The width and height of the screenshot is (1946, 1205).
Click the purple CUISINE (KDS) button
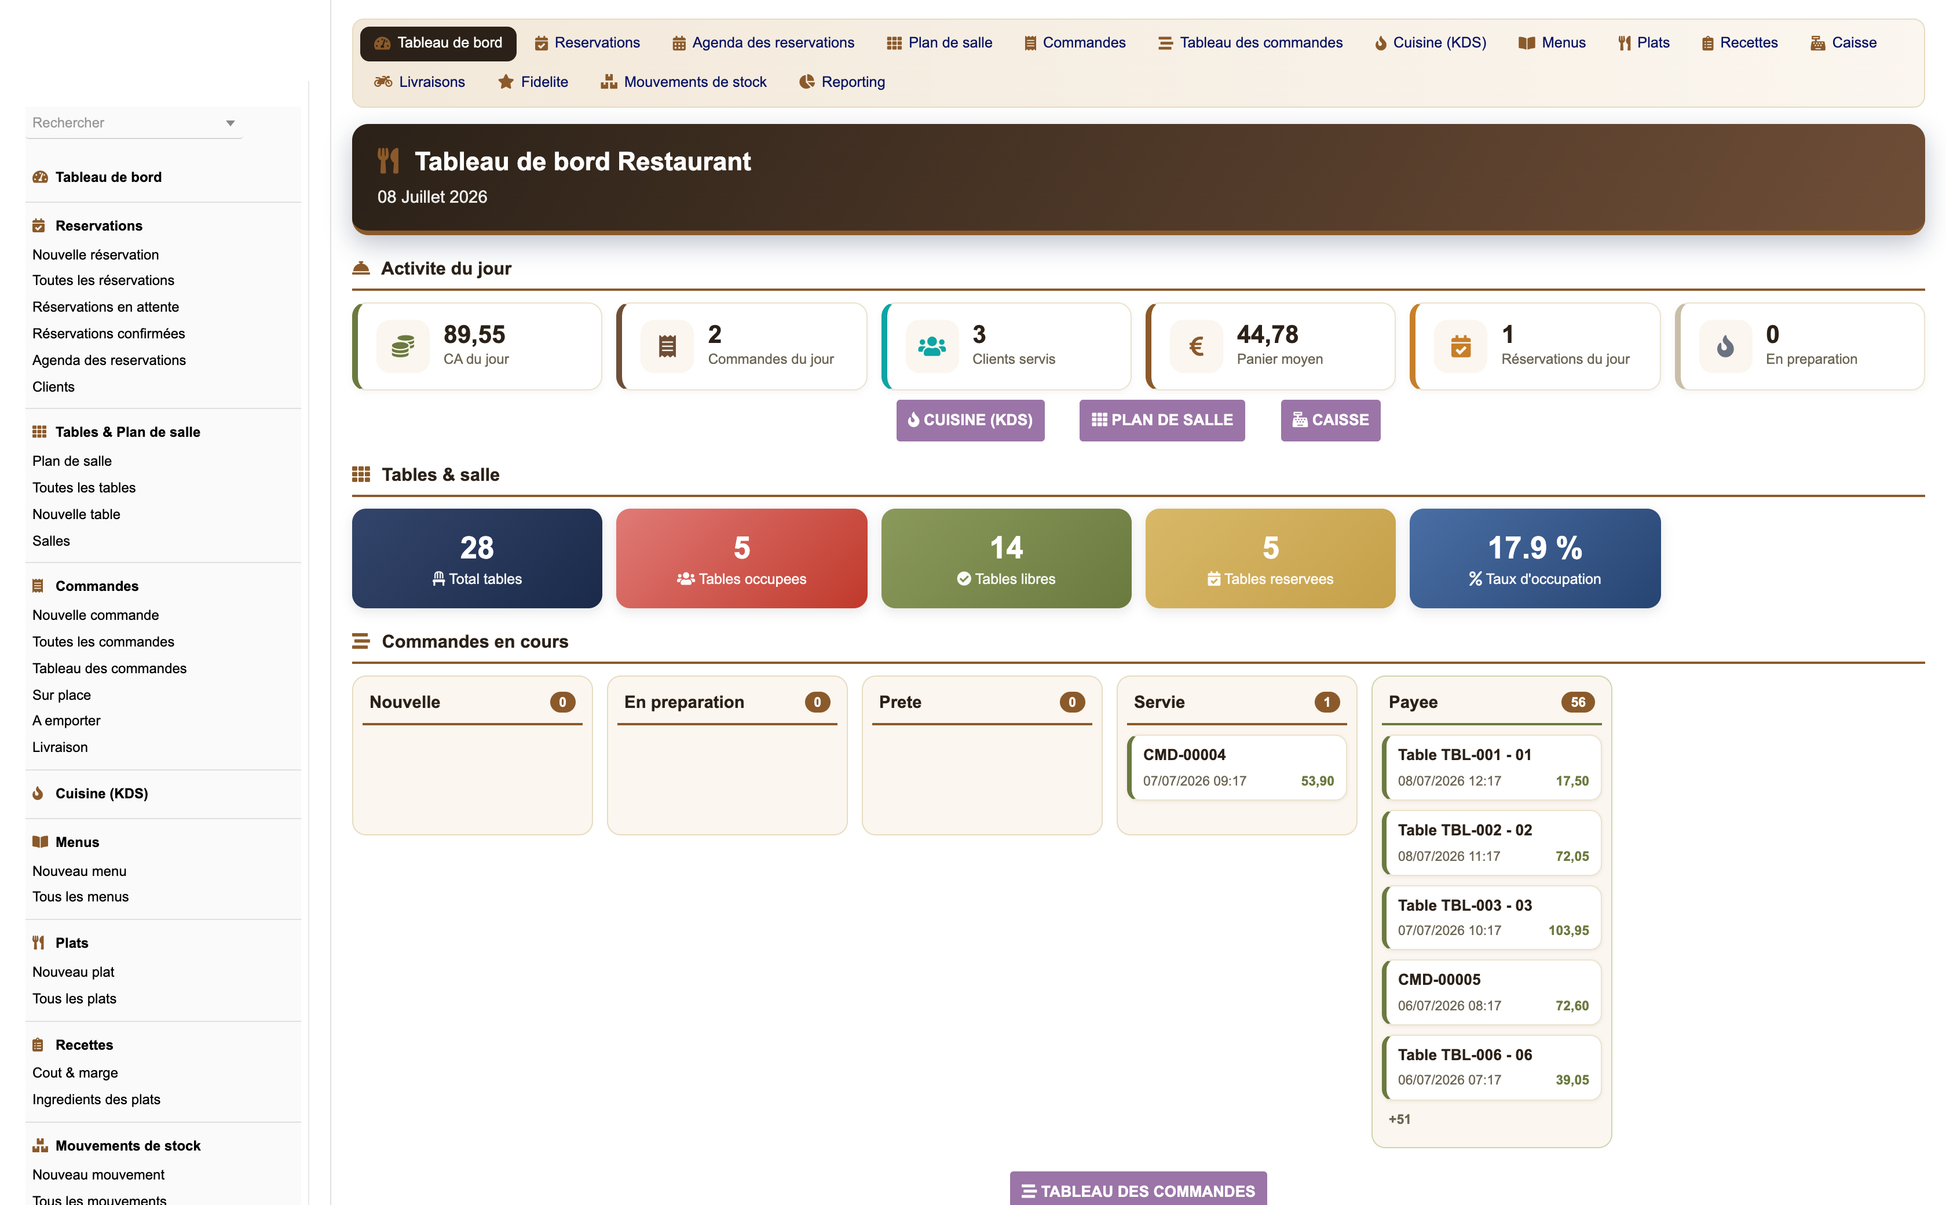970,420
